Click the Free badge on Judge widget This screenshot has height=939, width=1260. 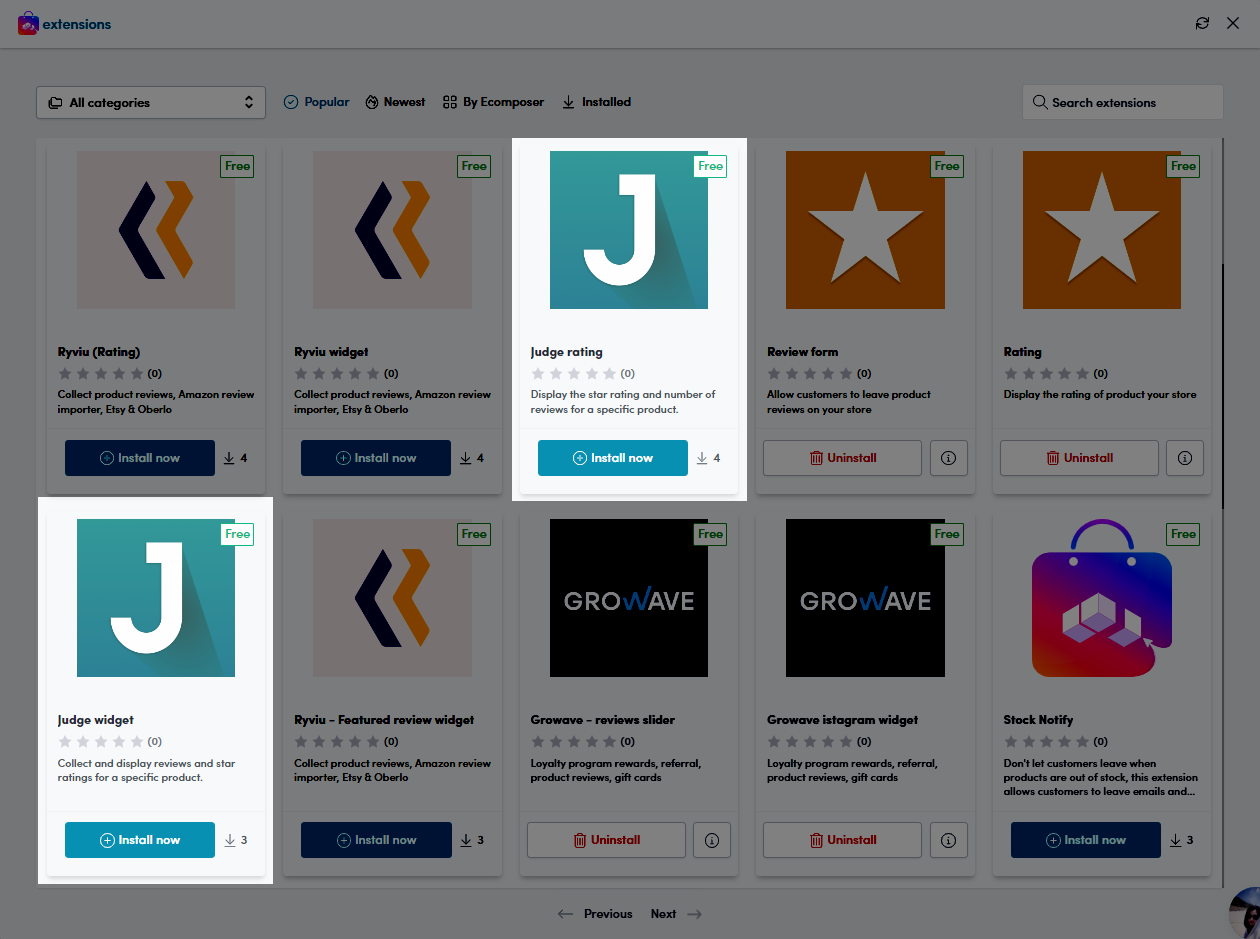(237, 534)
